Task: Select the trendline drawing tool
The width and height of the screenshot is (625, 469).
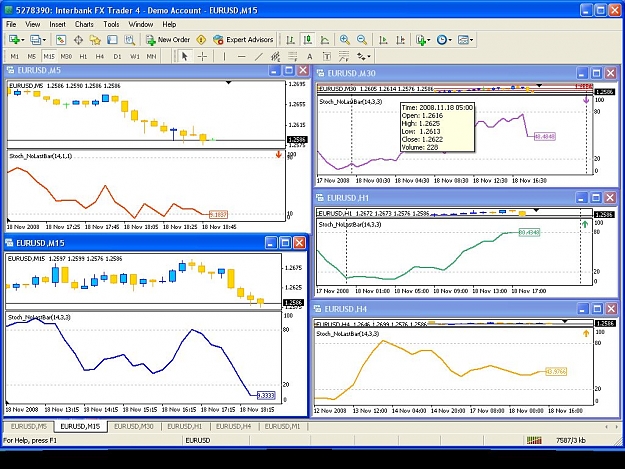Action: (x=258, y=57)
